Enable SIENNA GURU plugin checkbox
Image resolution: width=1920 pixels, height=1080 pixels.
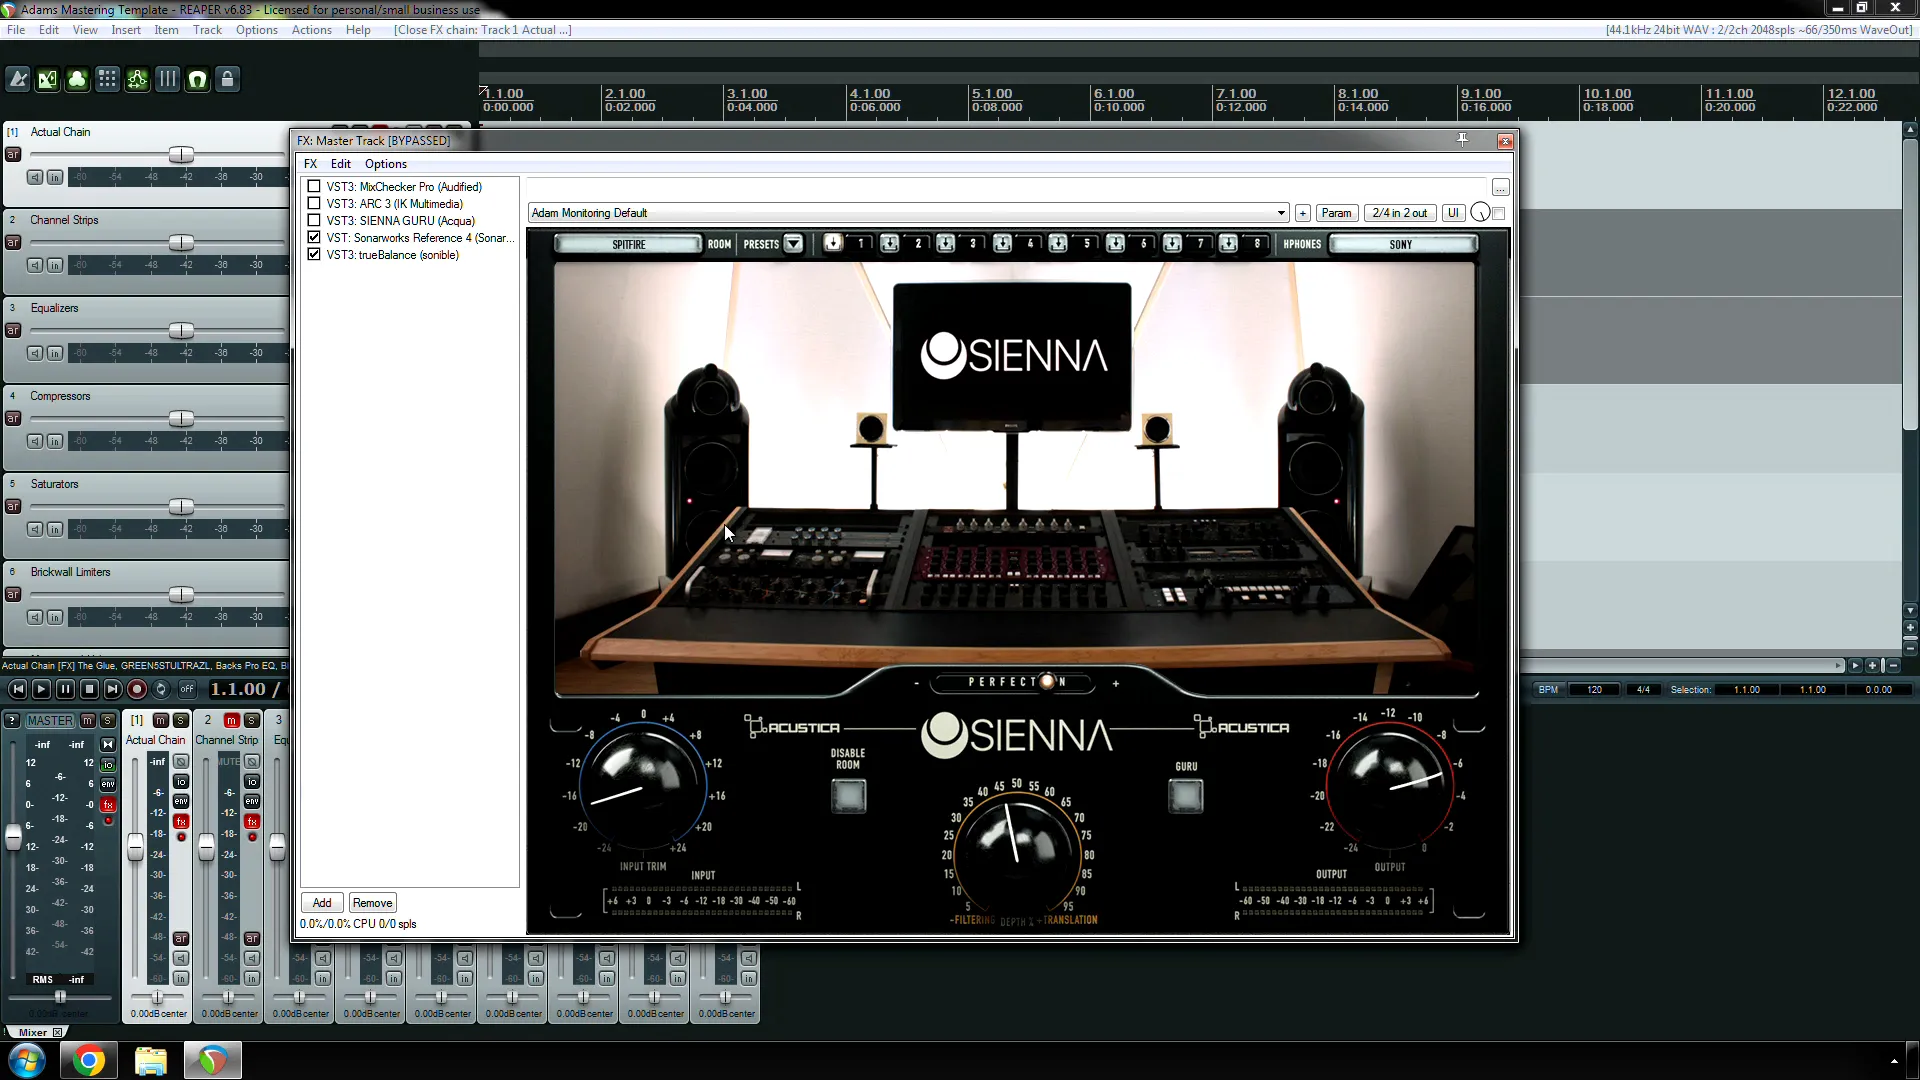click(x=314, y=220)
